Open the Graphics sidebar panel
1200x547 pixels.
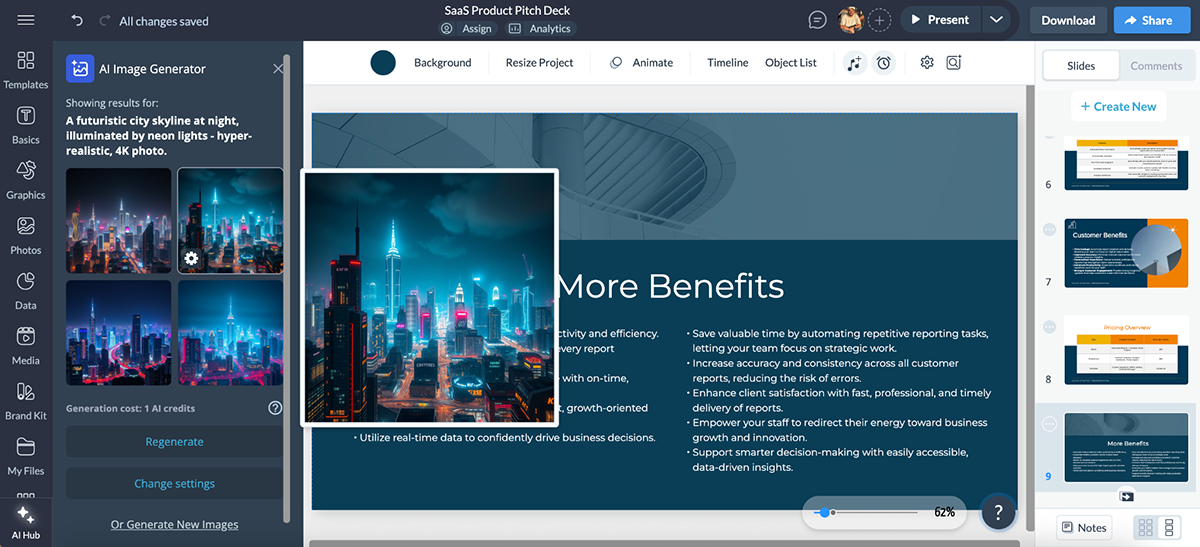tap(26, 180)
